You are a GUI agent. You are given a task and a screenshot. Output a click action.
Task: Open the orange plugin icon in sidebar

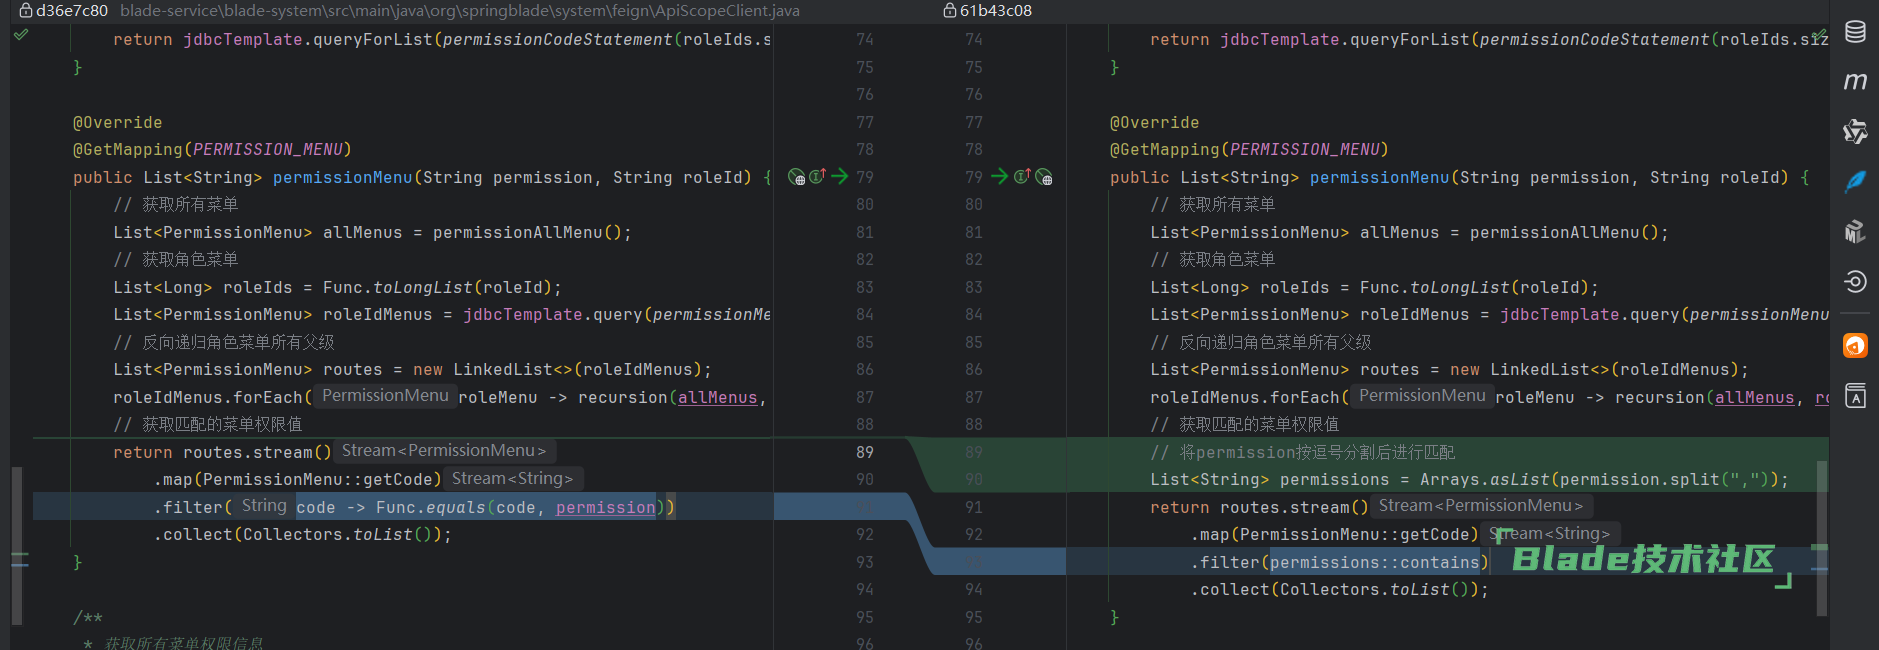coord(1855,346)
